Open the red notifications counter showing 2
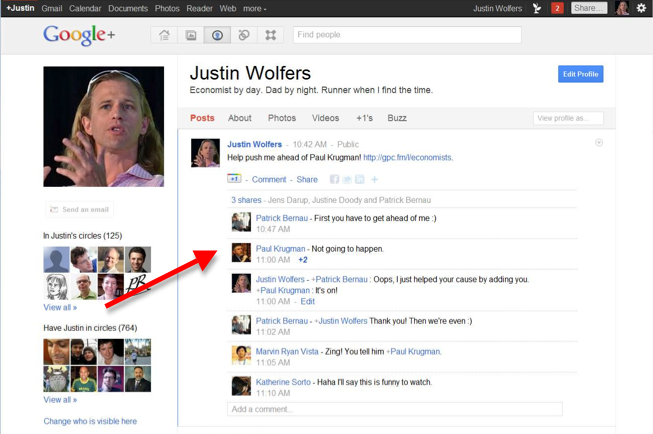Image resolution: width=653 pixels, height=434 pixels. [557, 8]
